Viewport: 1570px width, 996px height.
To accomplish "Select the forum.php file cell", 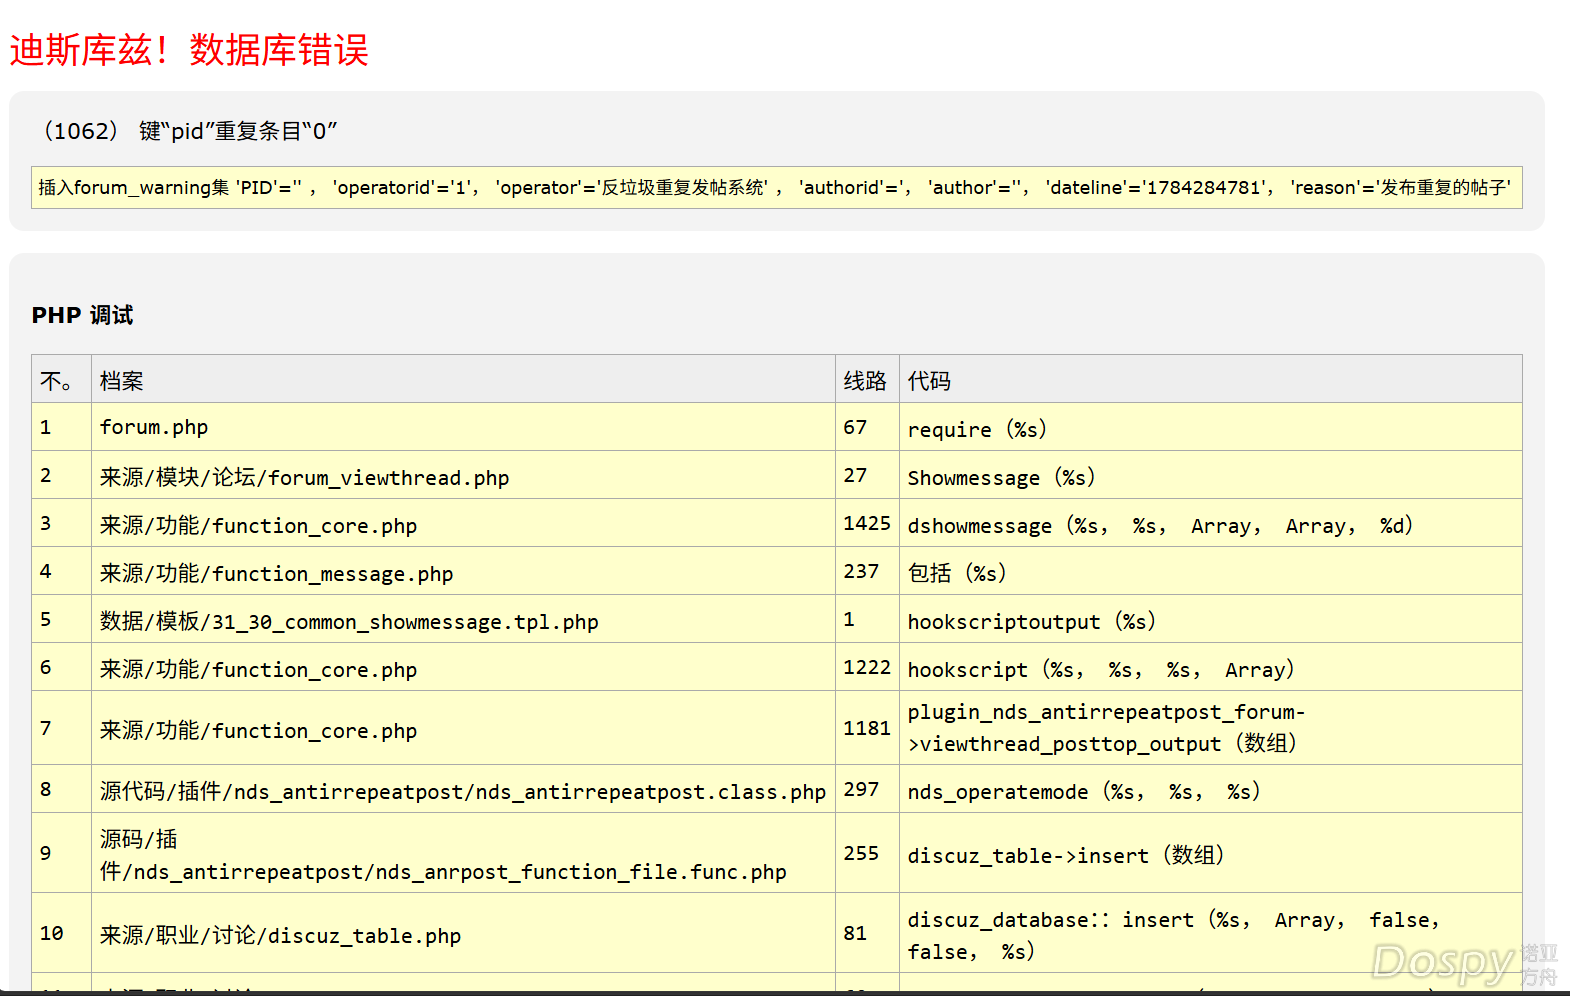I will (x=463, y=427).
